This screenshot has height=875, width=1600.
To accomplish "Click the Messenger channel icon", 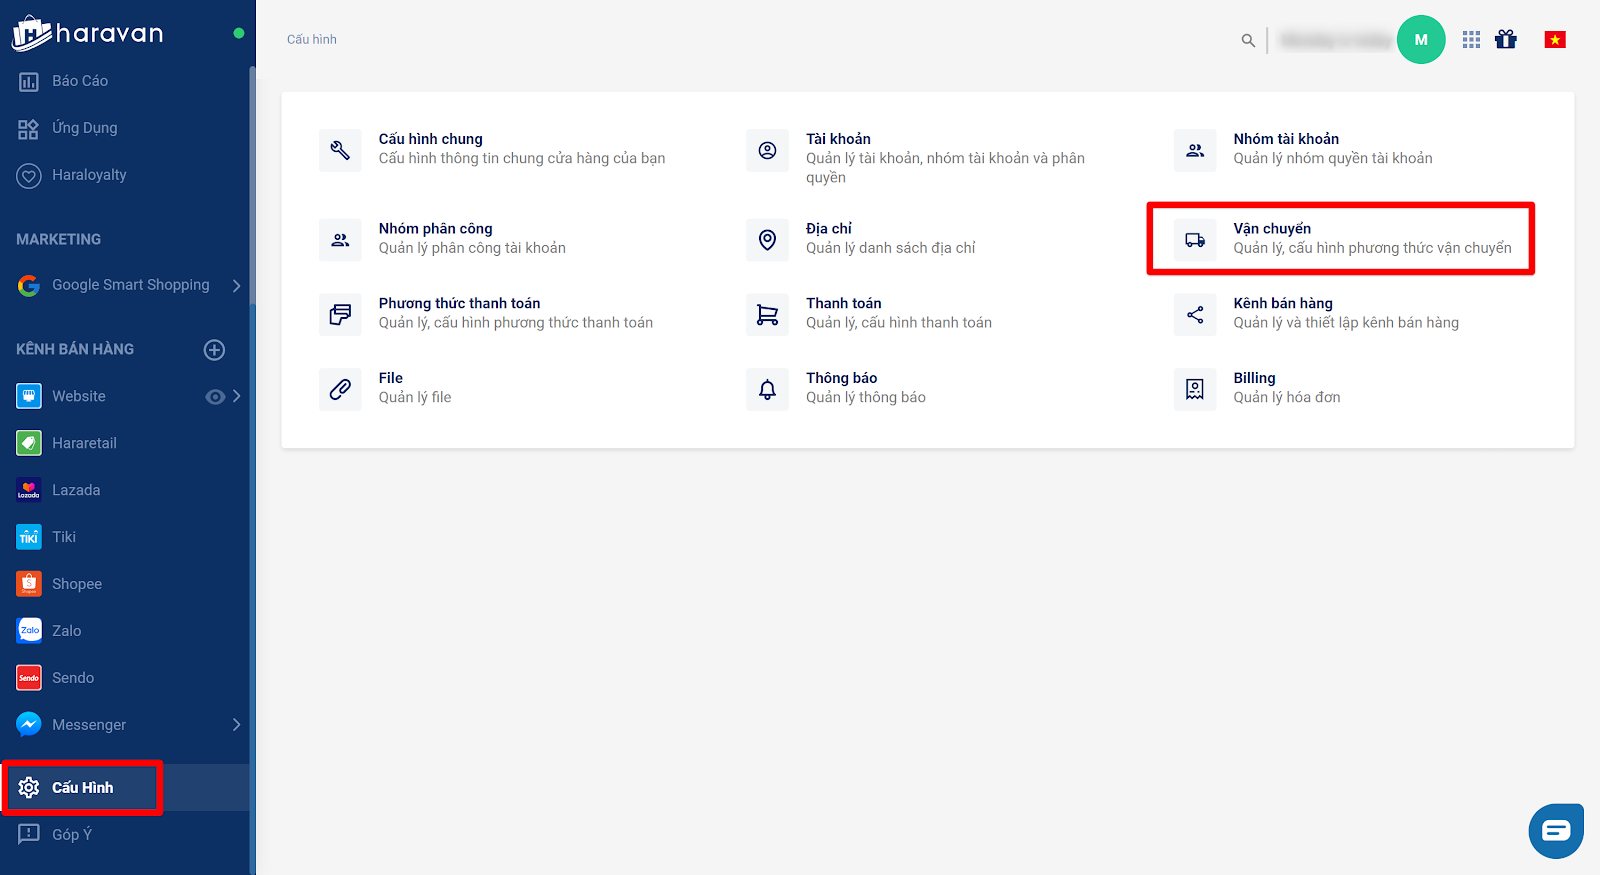I will coord(29,725).
